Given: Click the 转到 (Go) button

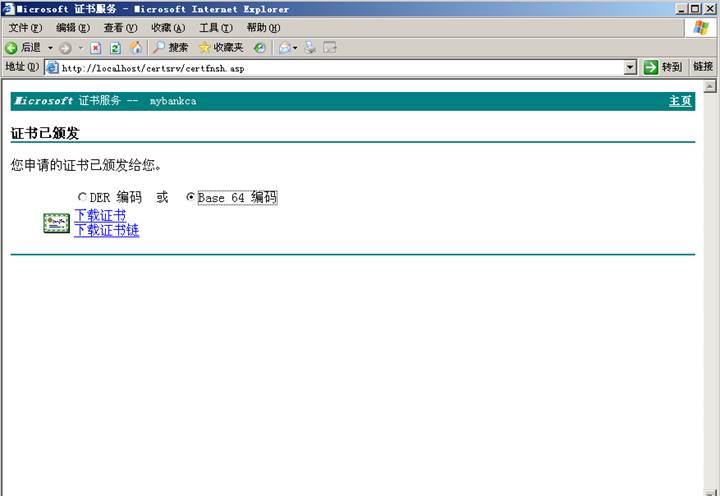Looking at the screenshot, I should [x=663, y=68].
